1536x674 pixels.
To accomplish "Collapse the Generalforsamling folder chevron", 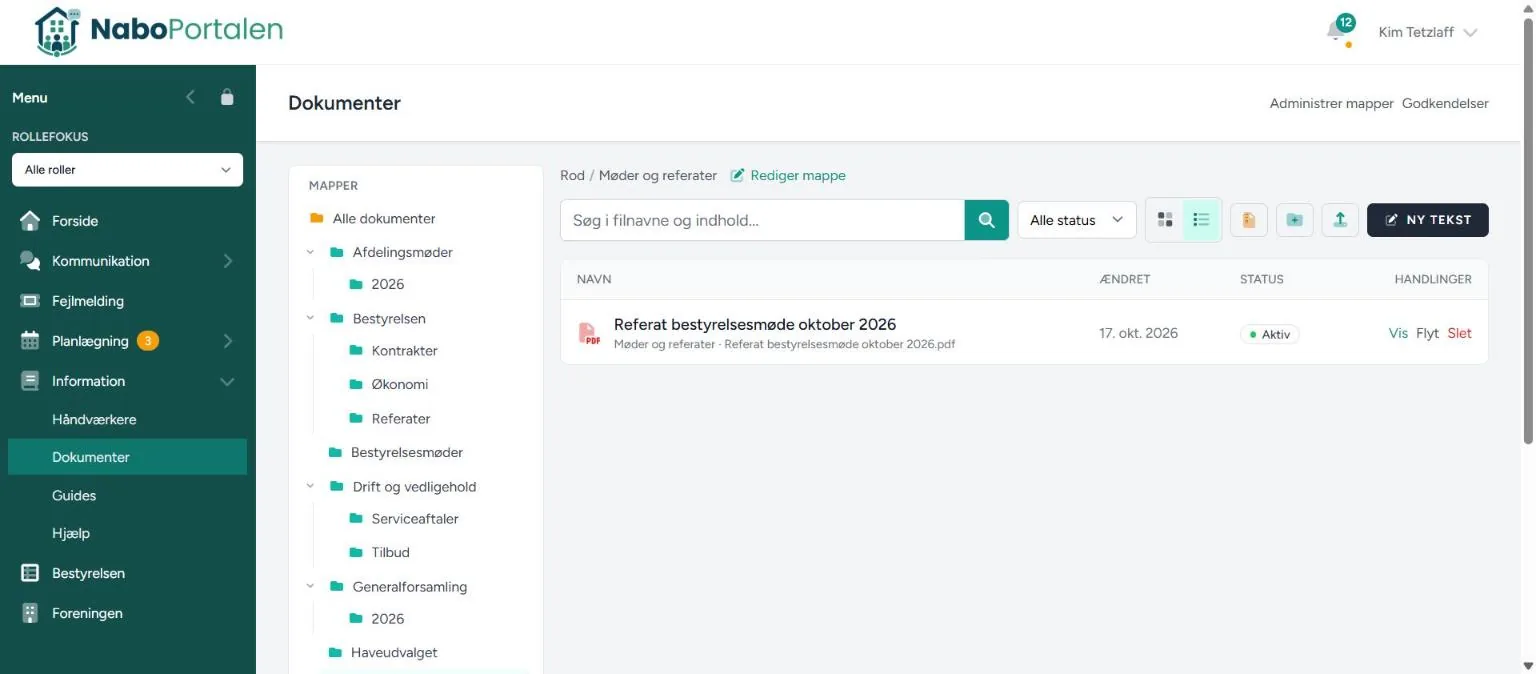I will pos(311,587).
